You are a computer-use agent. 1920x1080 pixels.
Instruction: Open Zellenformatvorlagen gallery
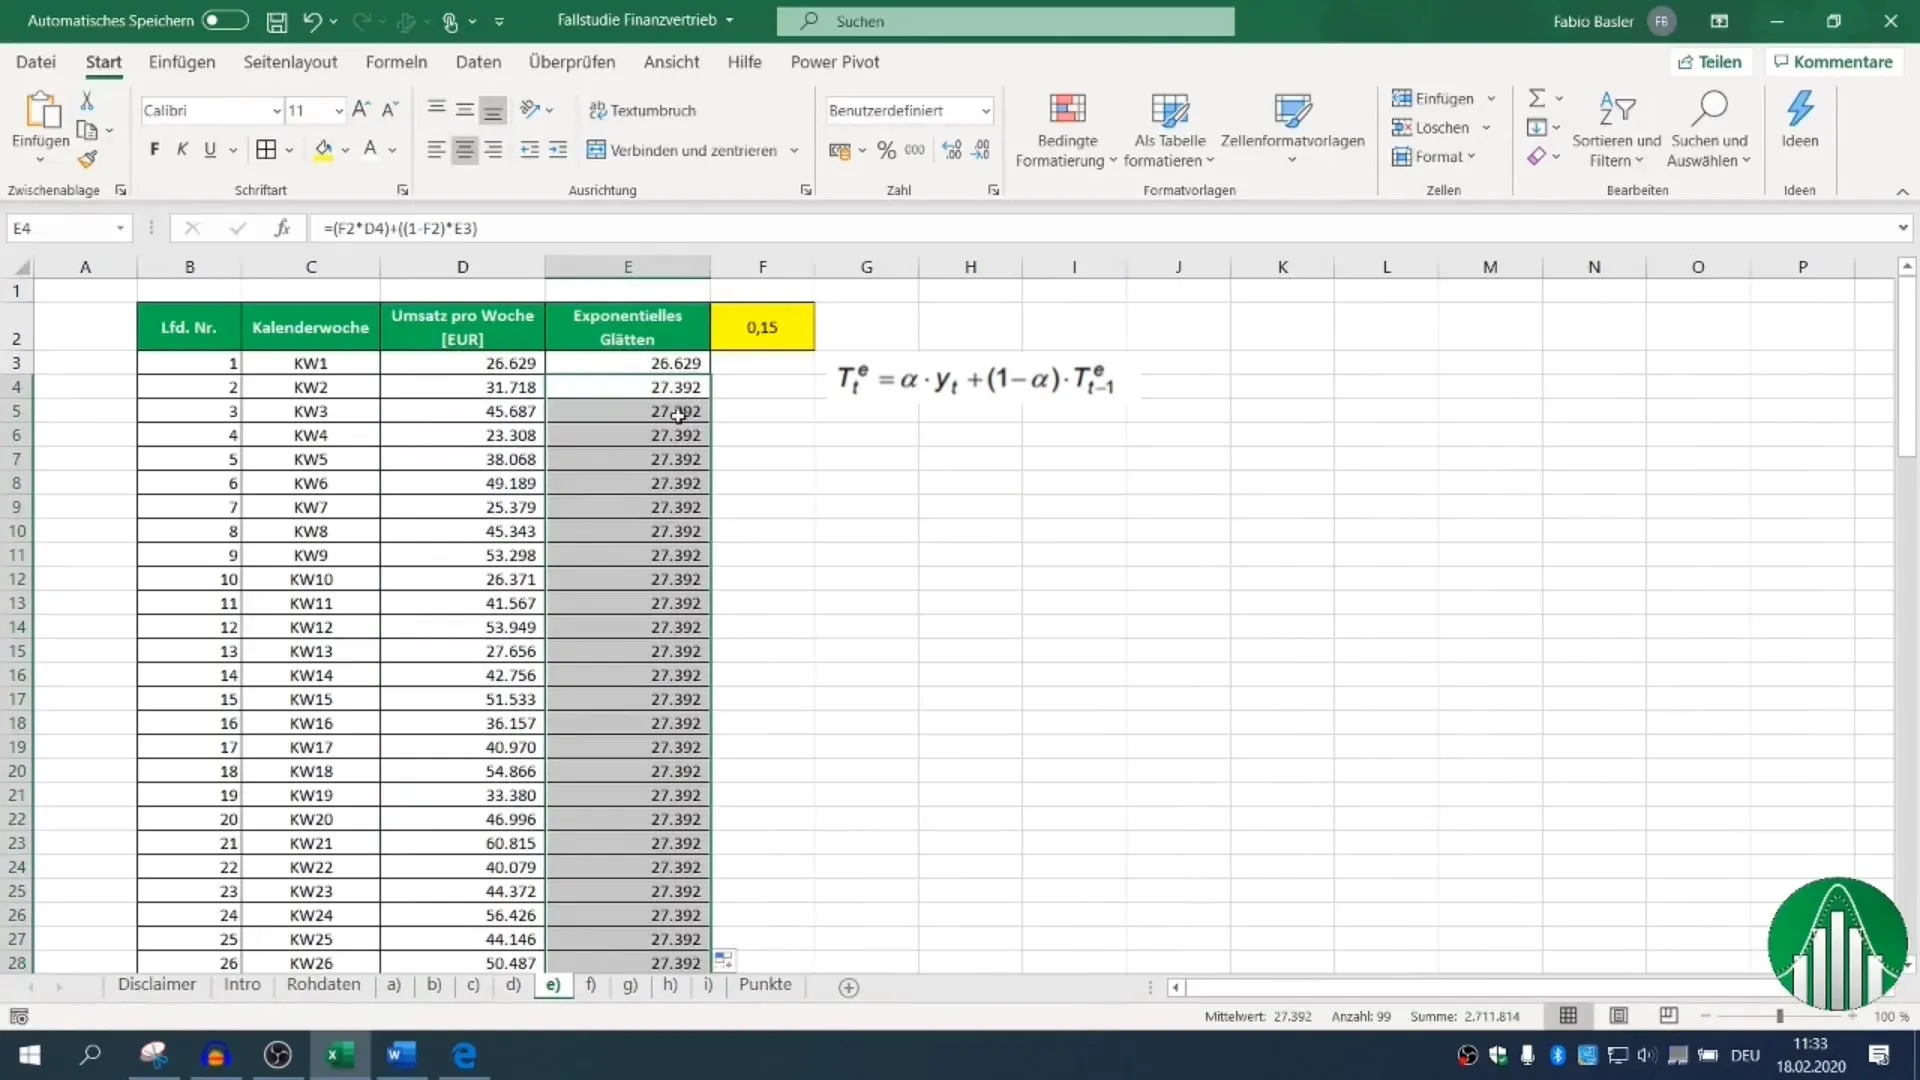click(1292, 130)
